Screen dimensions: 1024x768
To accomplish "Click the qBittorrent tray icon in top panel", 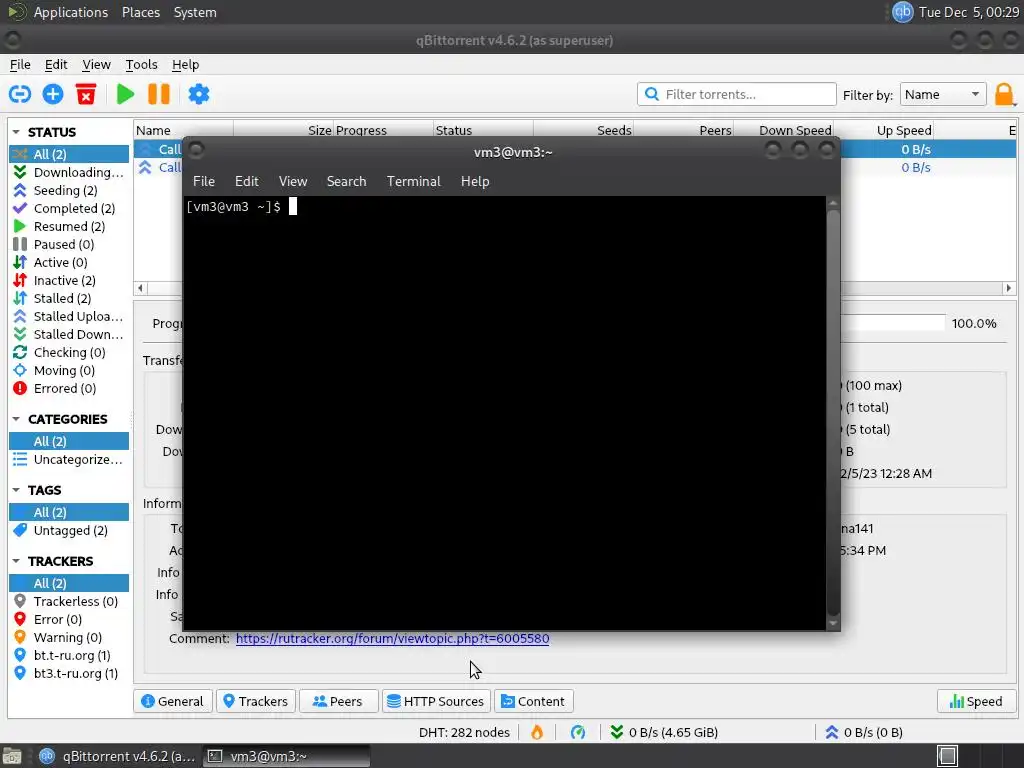I will [902, 12].
